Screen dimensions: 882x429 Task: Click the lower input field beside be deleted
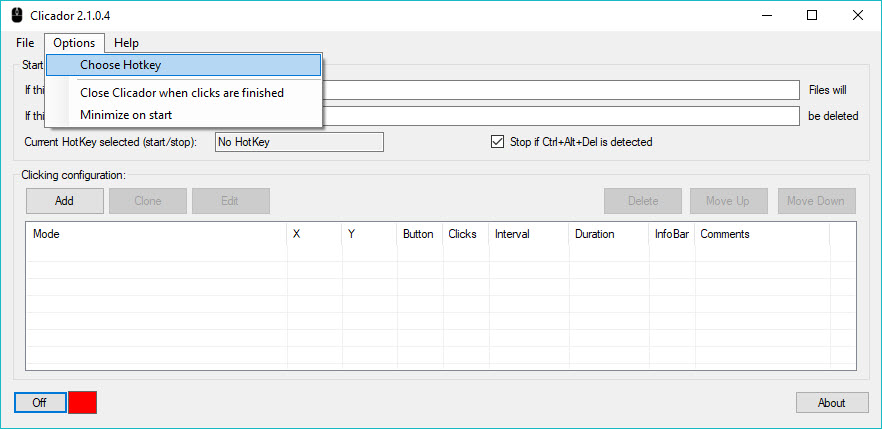[561, 116]
